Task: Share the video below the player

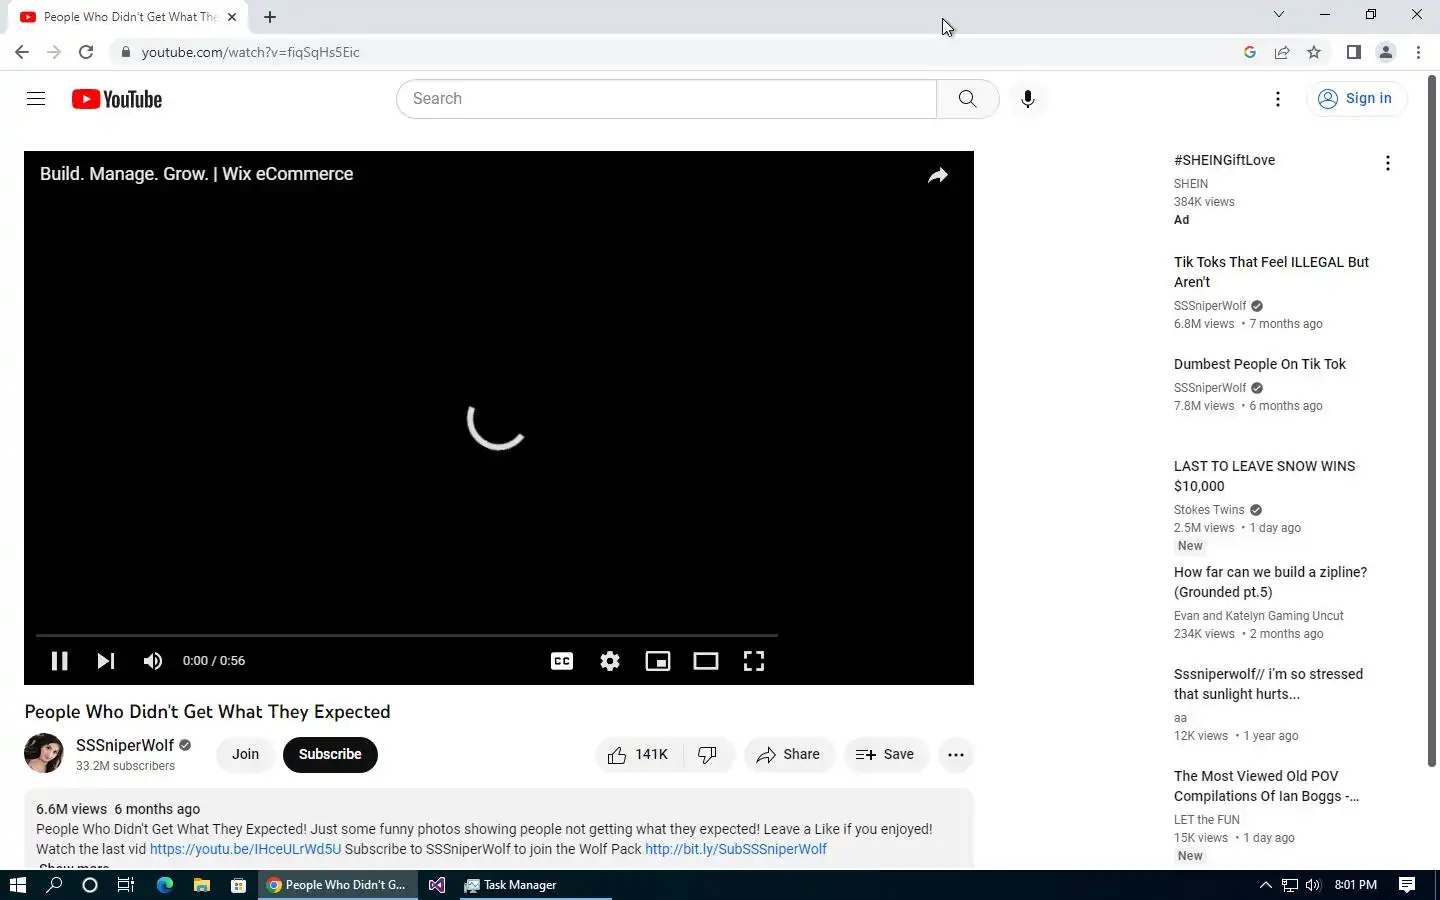Action: pyautogui.click(x=789, y=755)
